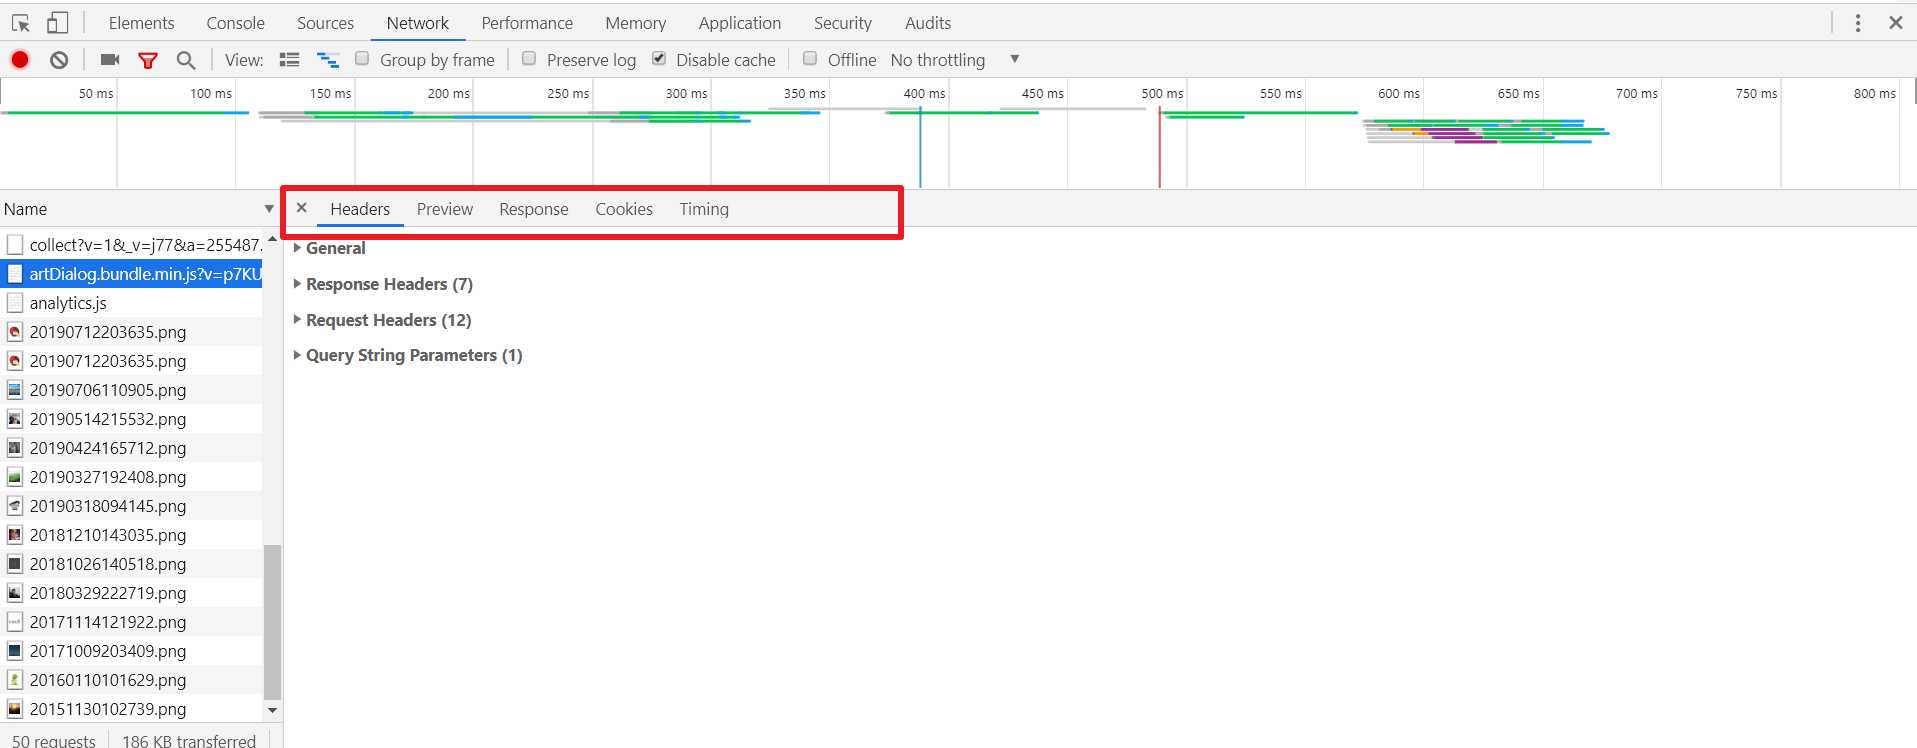Select artDialog.bundle.min.js request row
The width and height of the screenshot is (1917, 748).
[x=132, y=274]
